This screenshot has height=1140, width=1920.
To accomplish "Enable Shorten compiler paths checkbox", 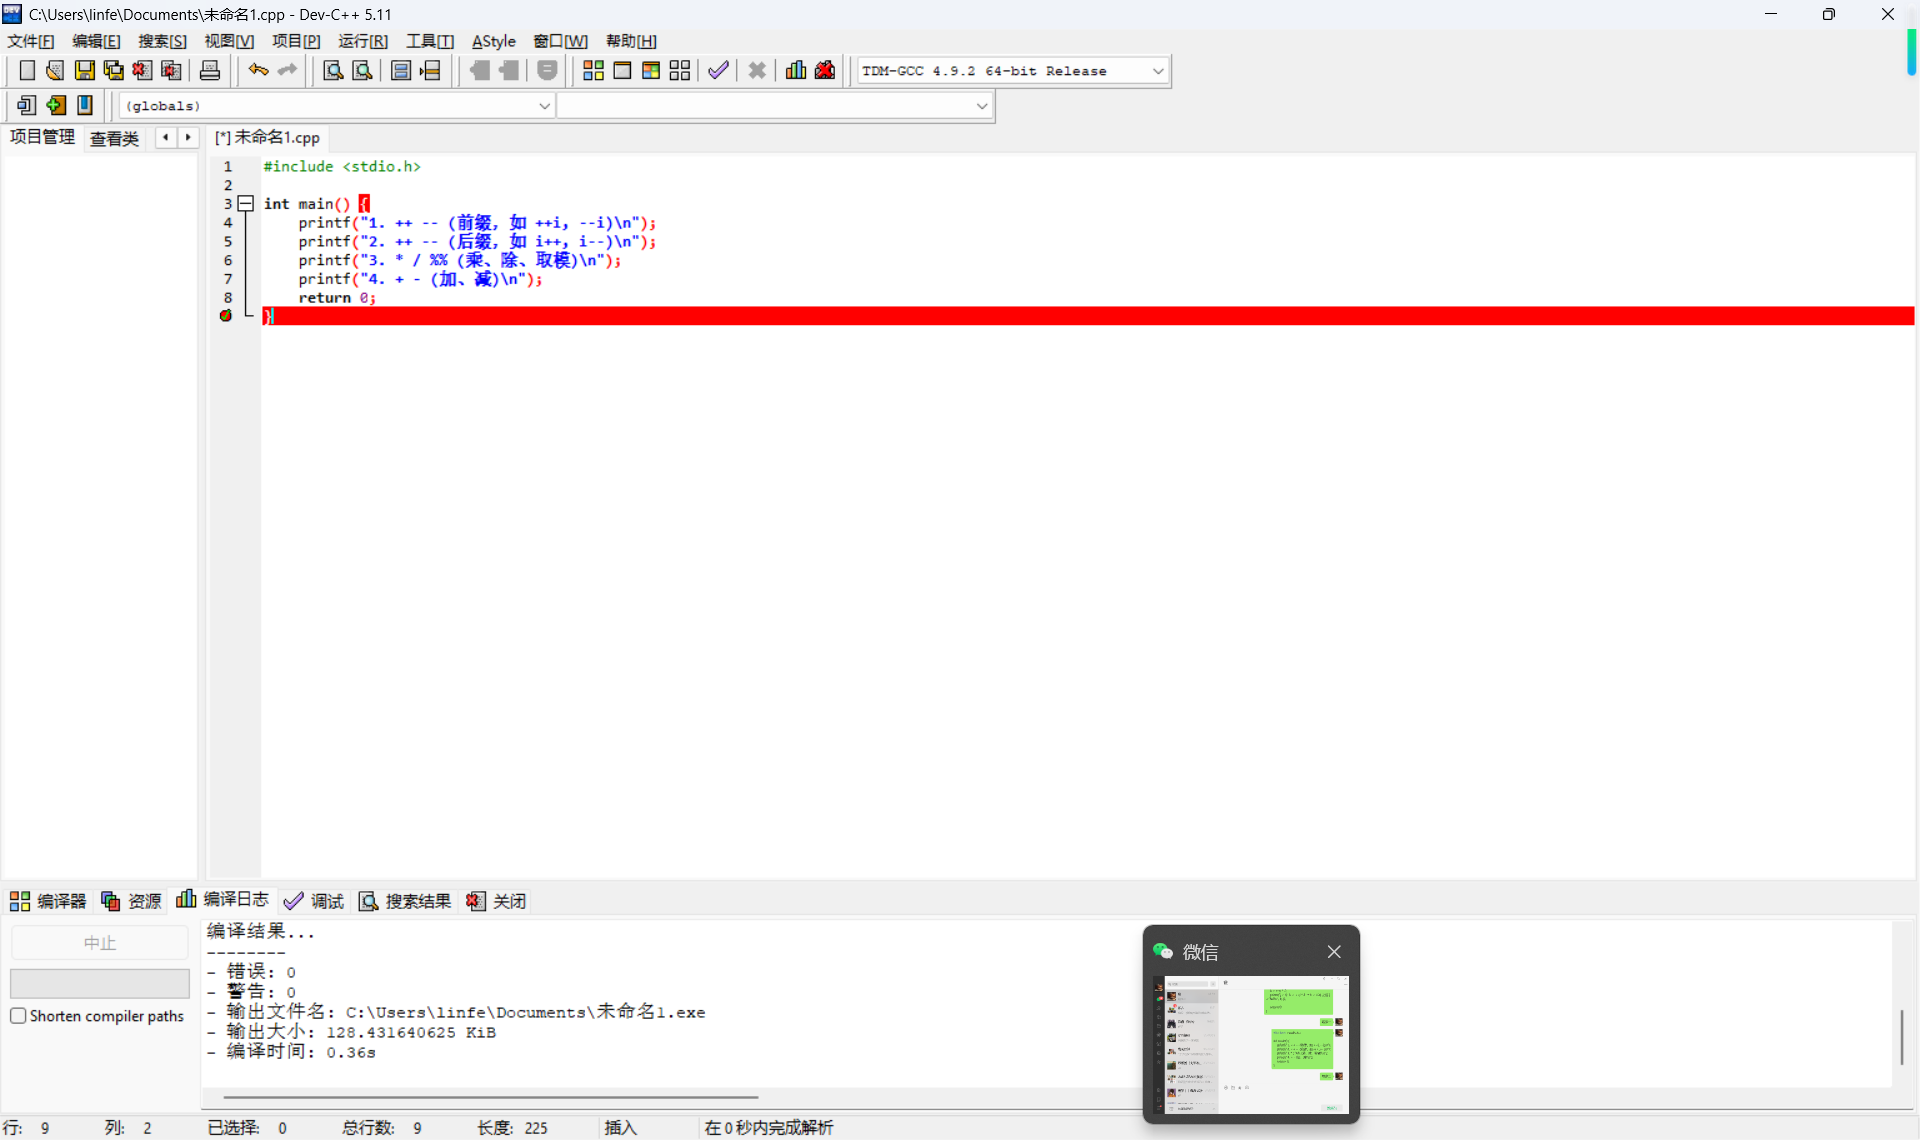I will pos(18,1016).
